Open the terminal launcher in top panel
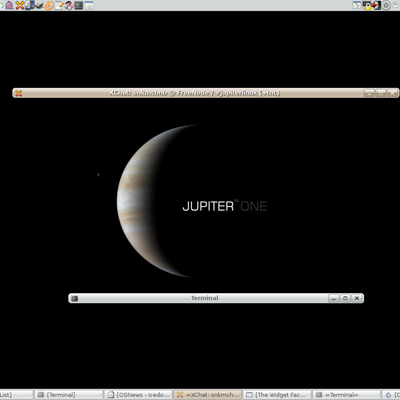This screenshot has height=400, width=400. [79, 5]
